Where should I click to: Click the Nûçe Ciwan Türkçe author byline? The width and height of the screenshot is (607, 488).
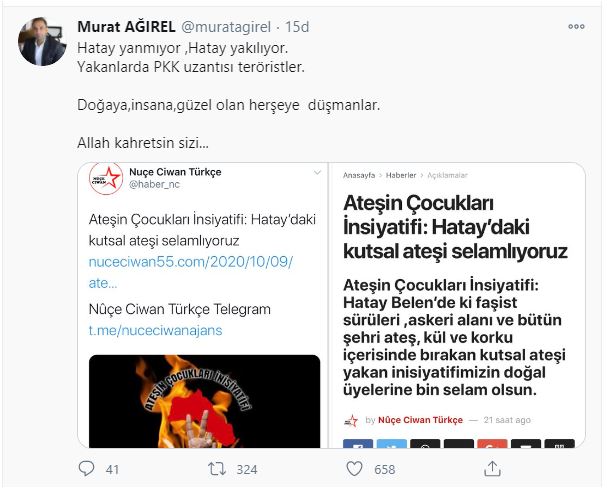(420, 420)
